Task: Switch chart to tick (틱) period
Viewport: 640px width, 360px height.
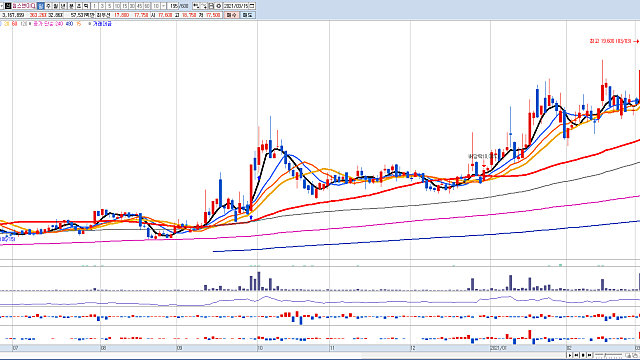Action: coord(86,6)
